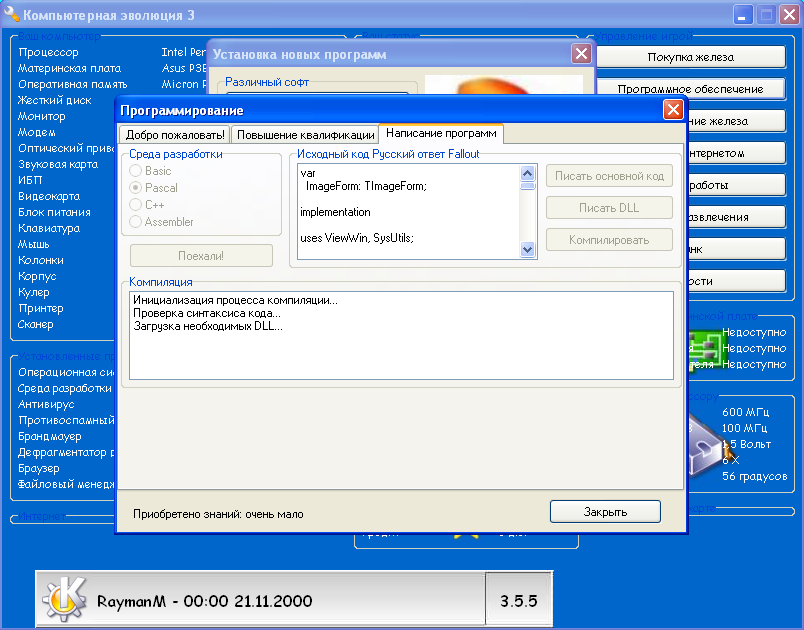Click the Модем entry
The width and height of the screenshot is (804, 630).
36,132
